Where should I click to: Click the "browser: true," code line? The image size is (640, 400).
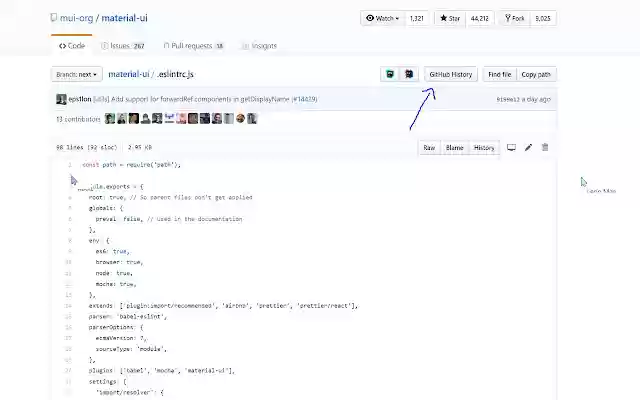coord(119,262)
